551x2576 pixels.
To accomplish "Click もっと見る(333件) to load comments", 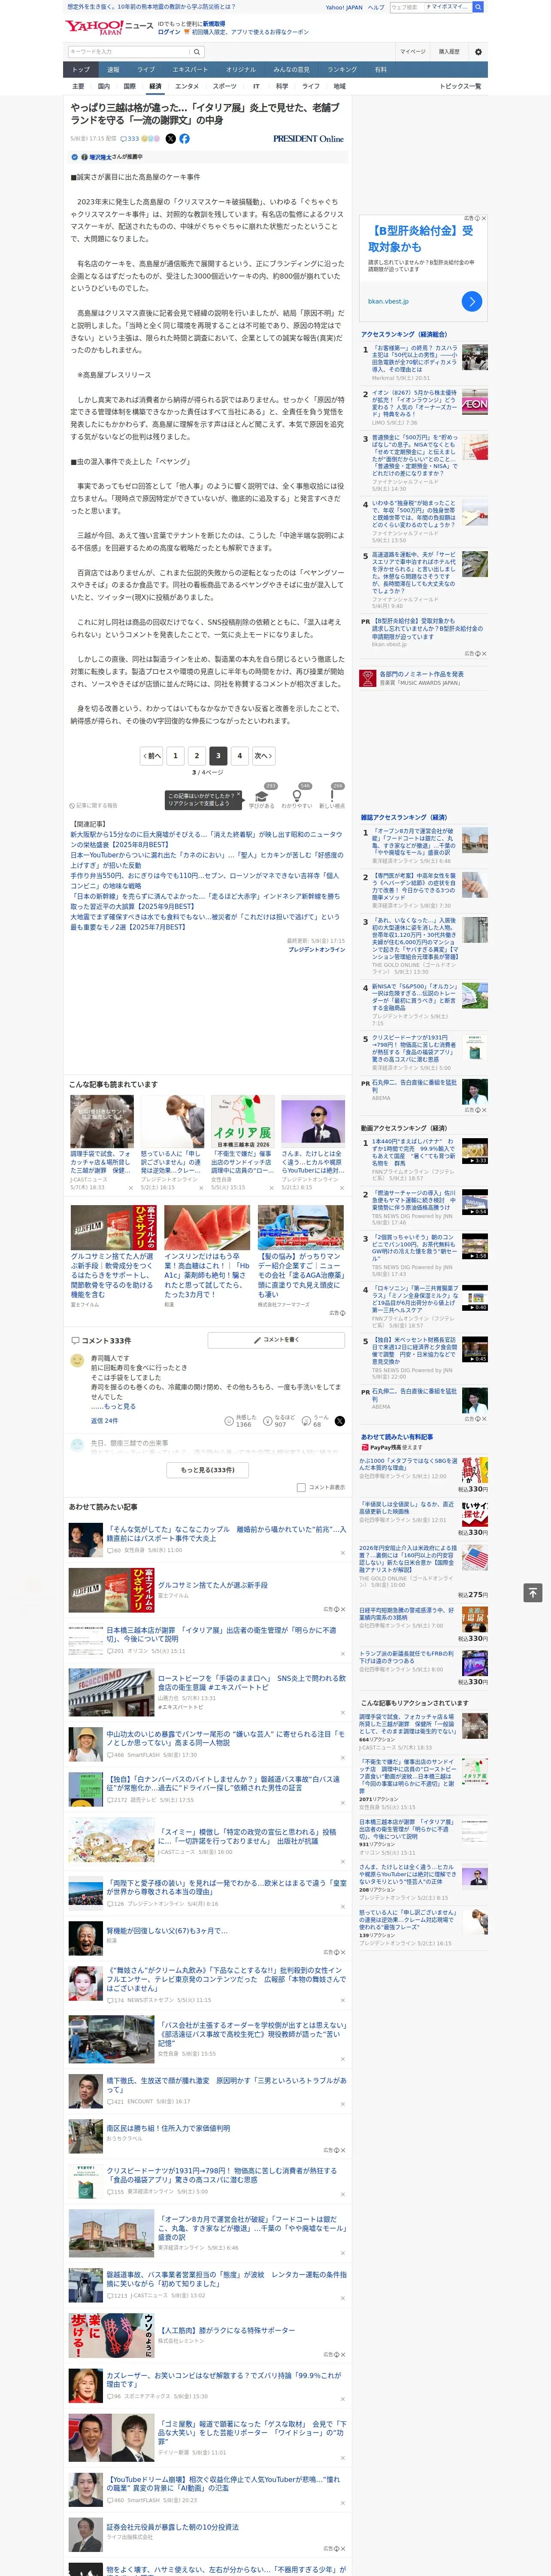I will click(x=208, y=1470).
